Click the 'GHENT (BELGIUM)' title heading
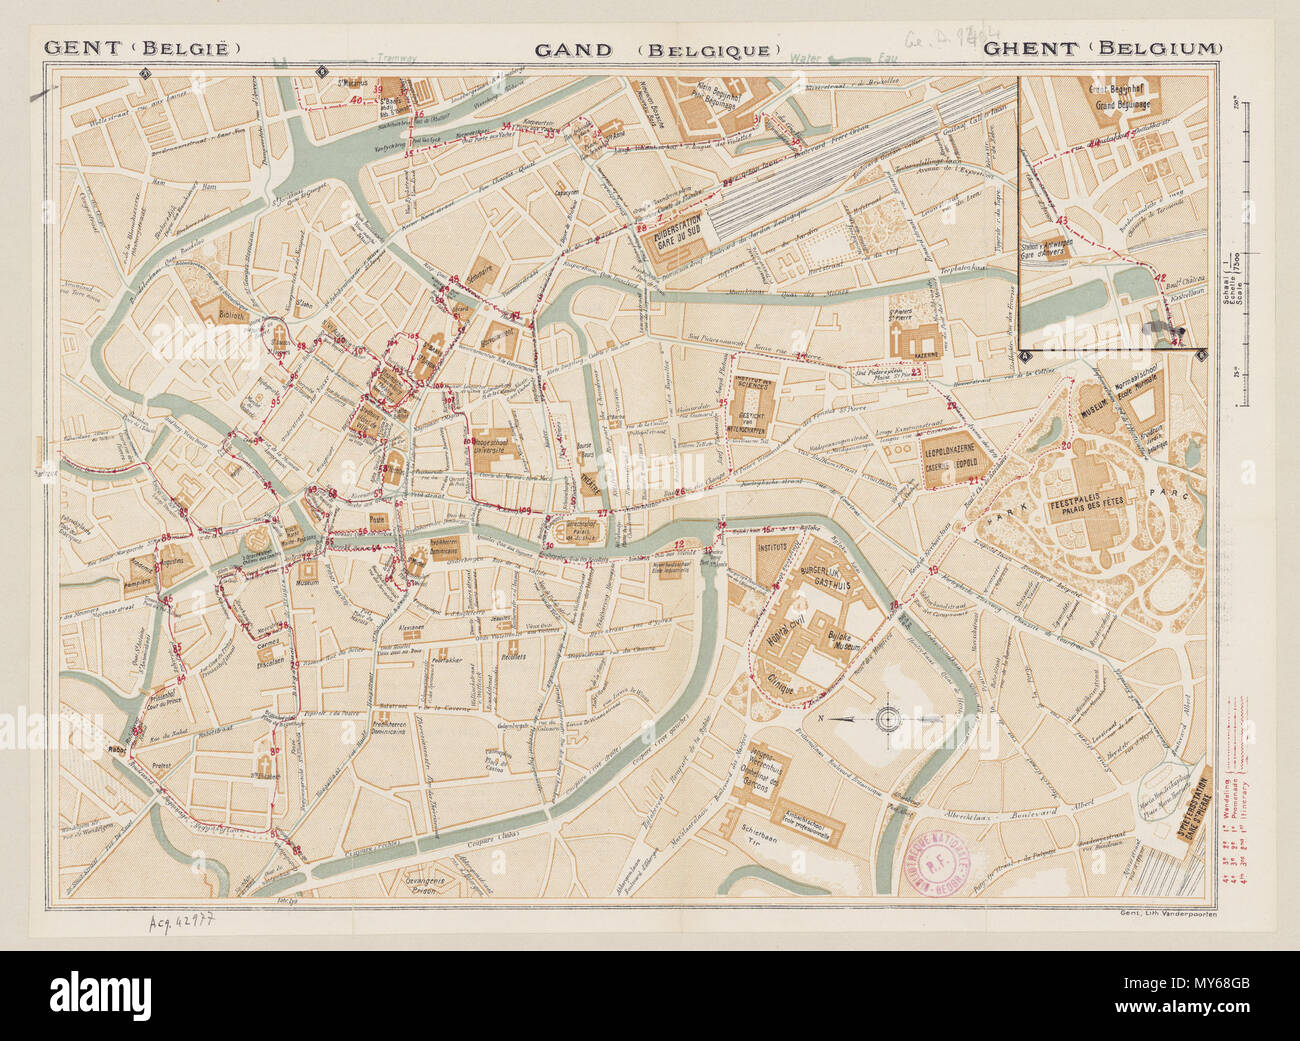 click(x=1104, y=48)
